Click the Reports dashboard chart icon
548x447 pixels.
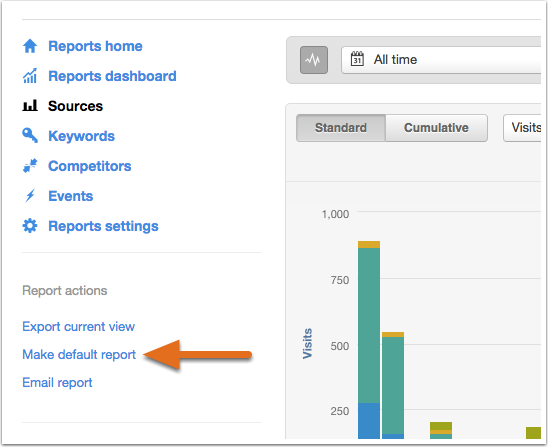pyautogui.click(x=30, y=76)
